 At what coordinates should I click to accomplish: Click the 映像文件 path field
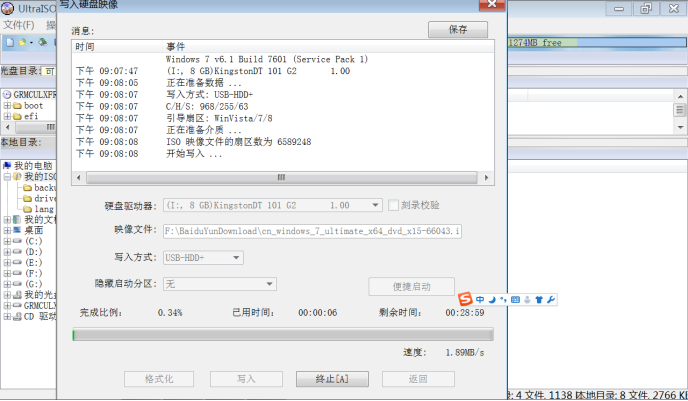pyautogui.click(x=312, y=231)
